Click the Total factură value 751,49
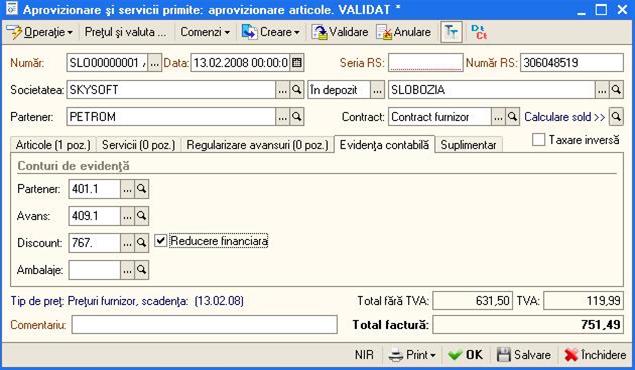 tap(528, 325)
